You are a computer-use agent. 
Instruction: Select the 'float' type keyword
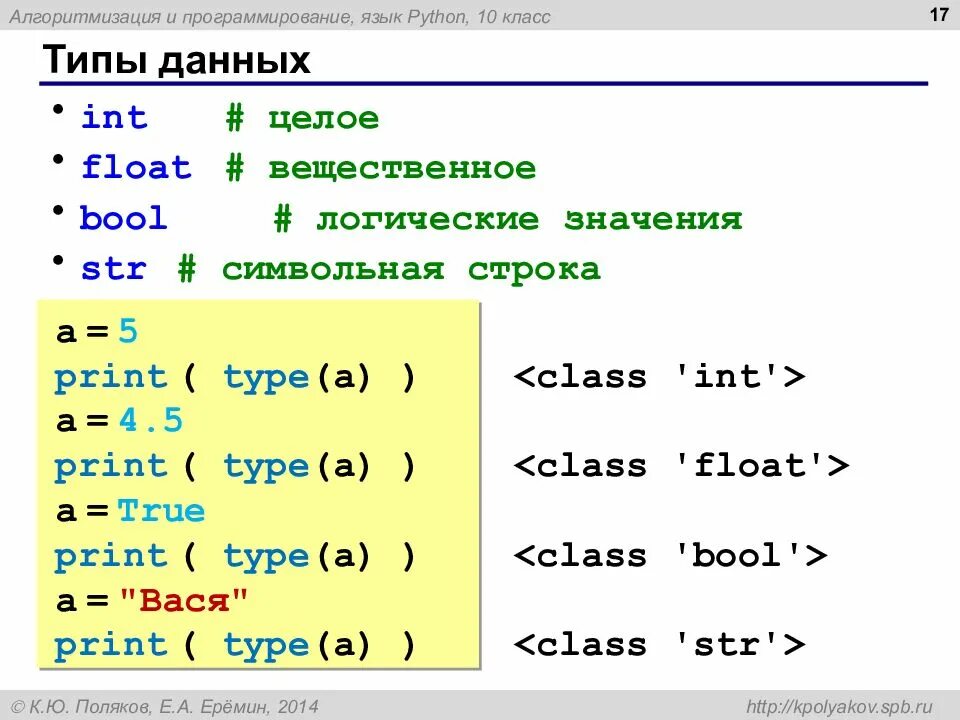(x=137, y=167)
